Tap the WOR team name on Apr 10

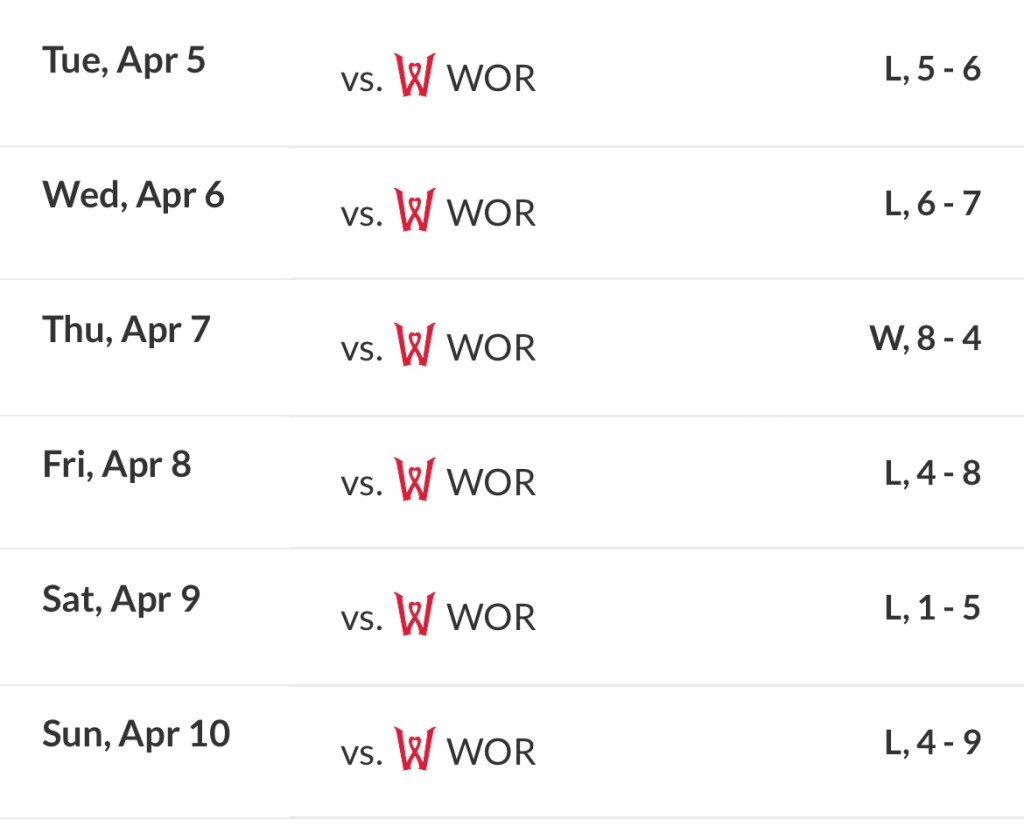click(x=491, y=751)
